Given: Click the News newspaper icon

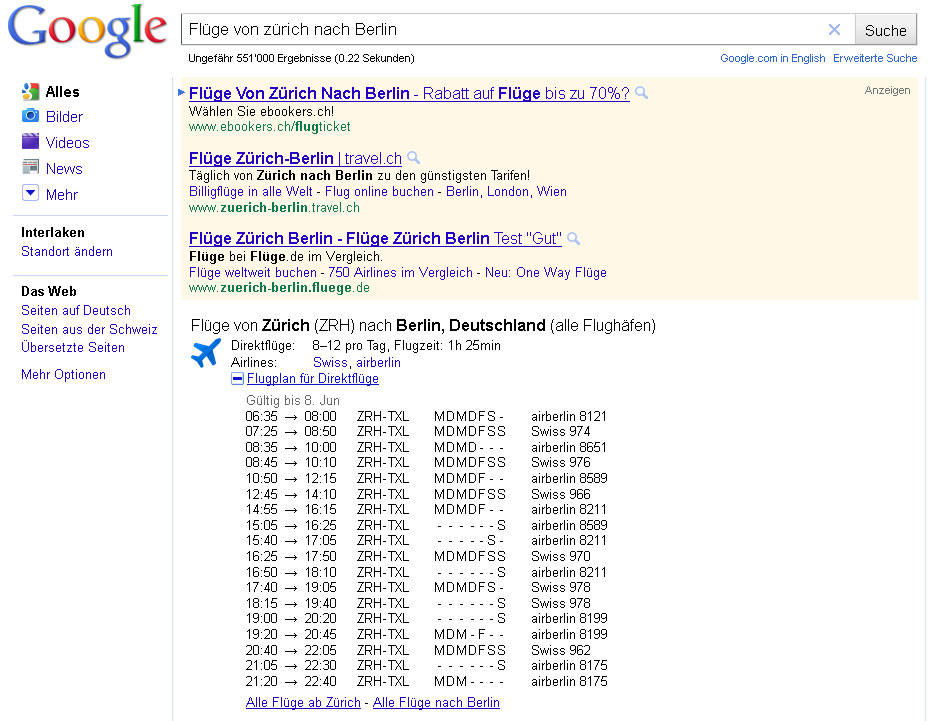Looking at the screenshot, I should (30, 168).
